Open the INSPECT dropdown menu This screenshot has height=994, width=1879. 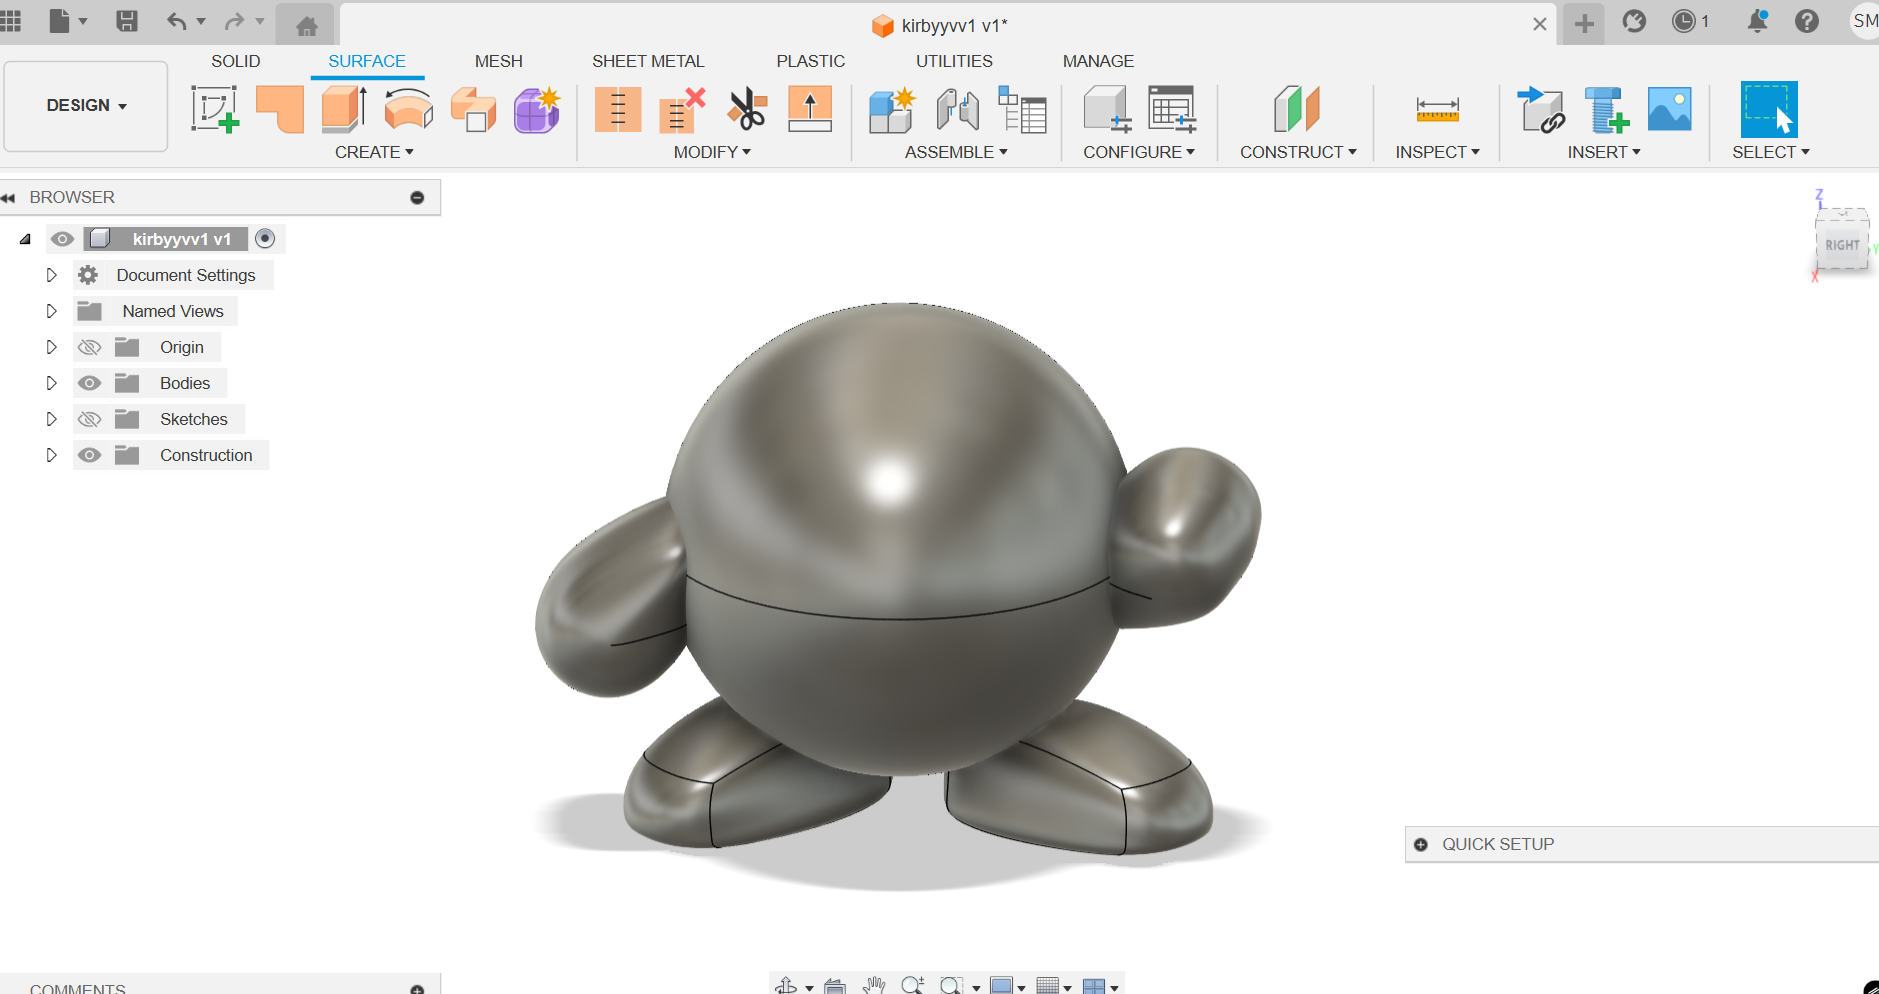(x=1437, y=152)
